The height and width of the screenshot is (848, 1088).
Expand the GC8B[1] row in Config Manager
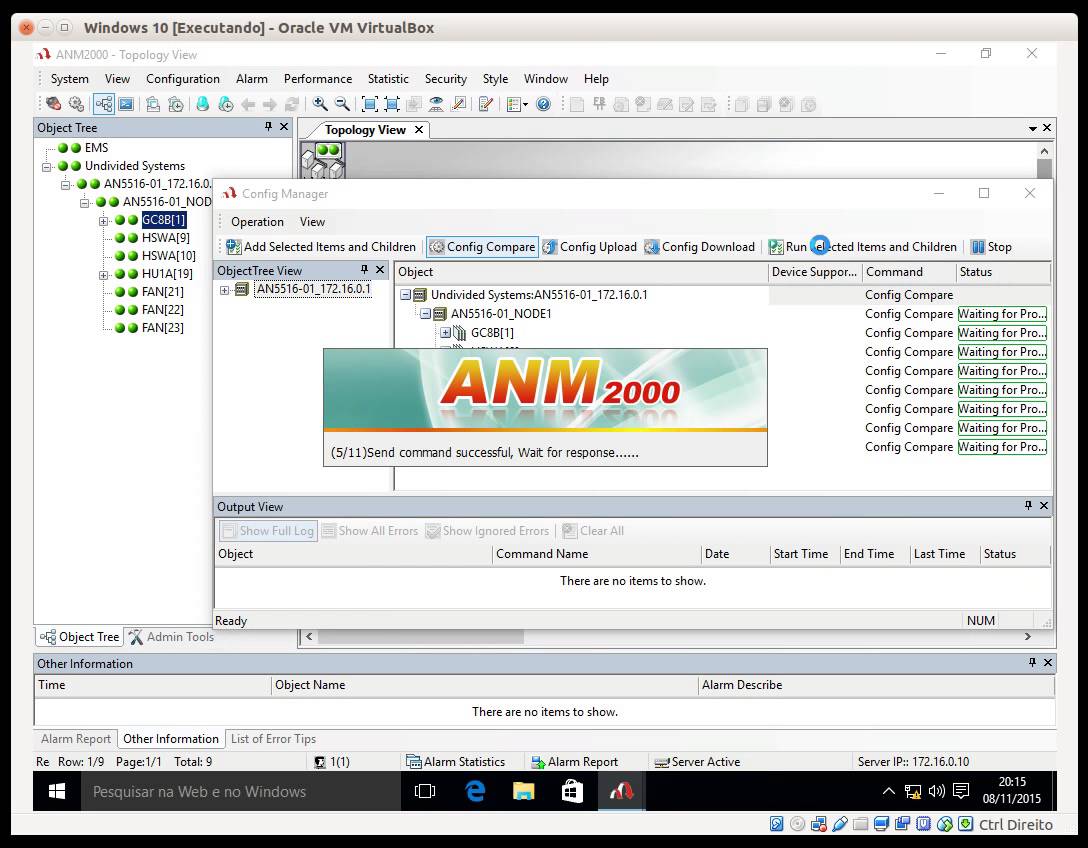(445, 333)
